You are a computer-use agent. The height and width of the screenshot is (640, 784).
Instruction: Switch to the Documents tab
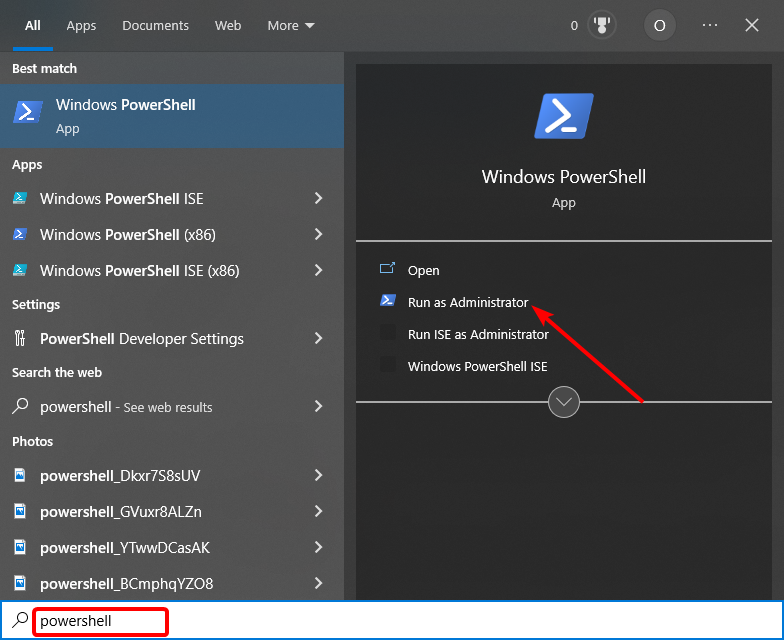click(x=156, y=26)
